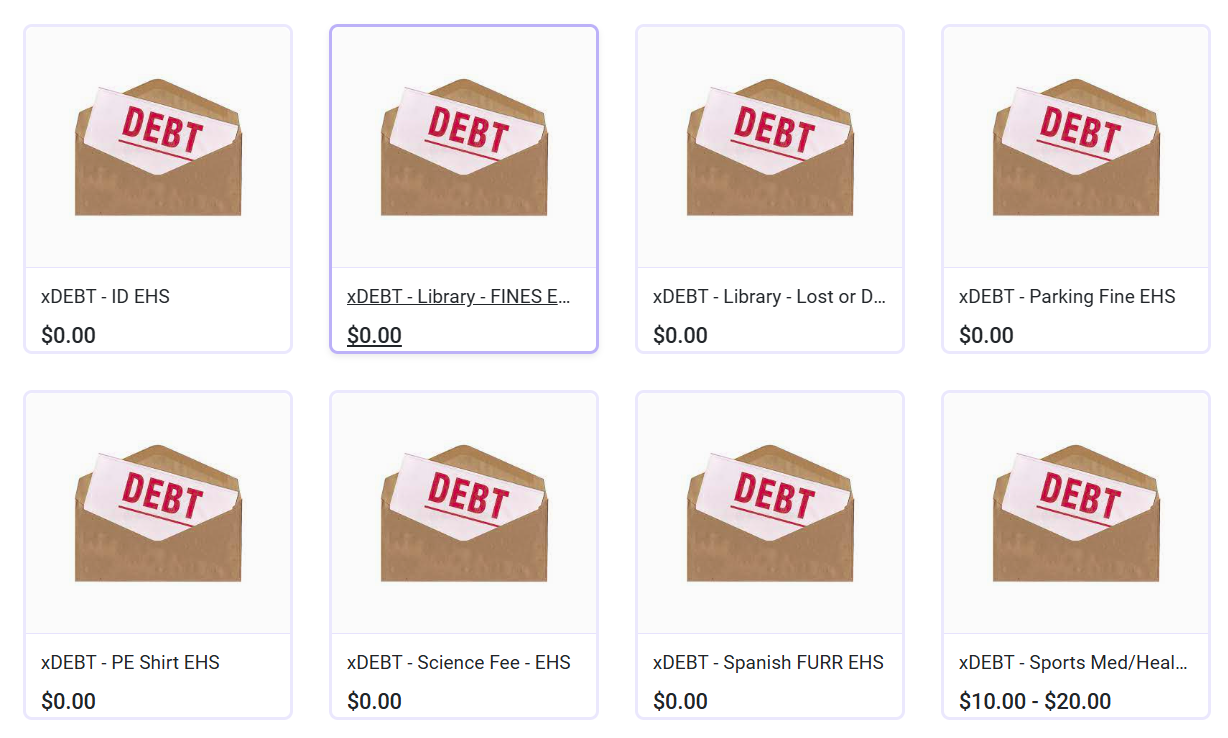Click the Spanish FURR EHS product picture

coord(769,511)
